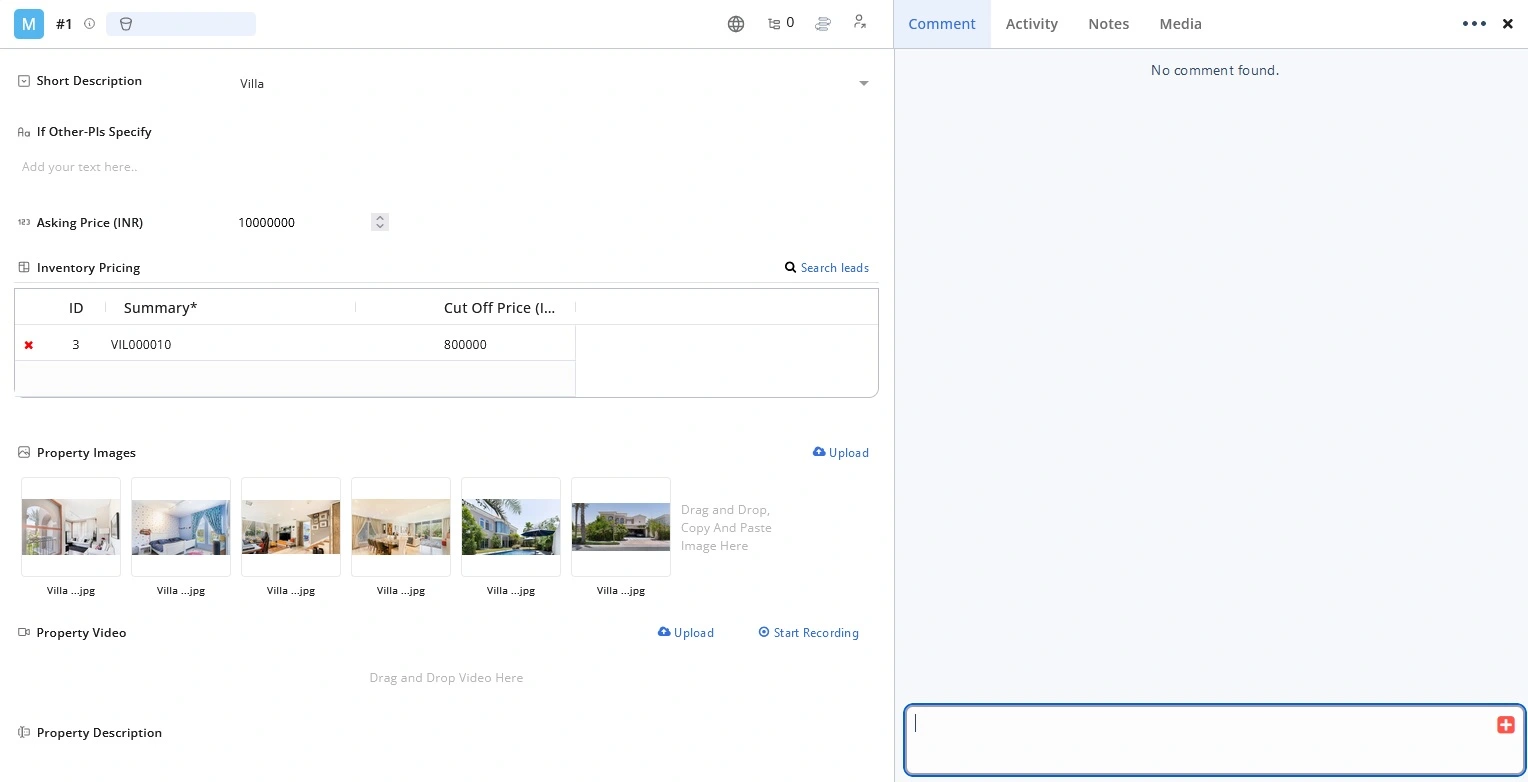The width and height of the screenshot is (1528, 782).
Task: Open the sixth villa exterior thumbnail
Action: [621, 527]
